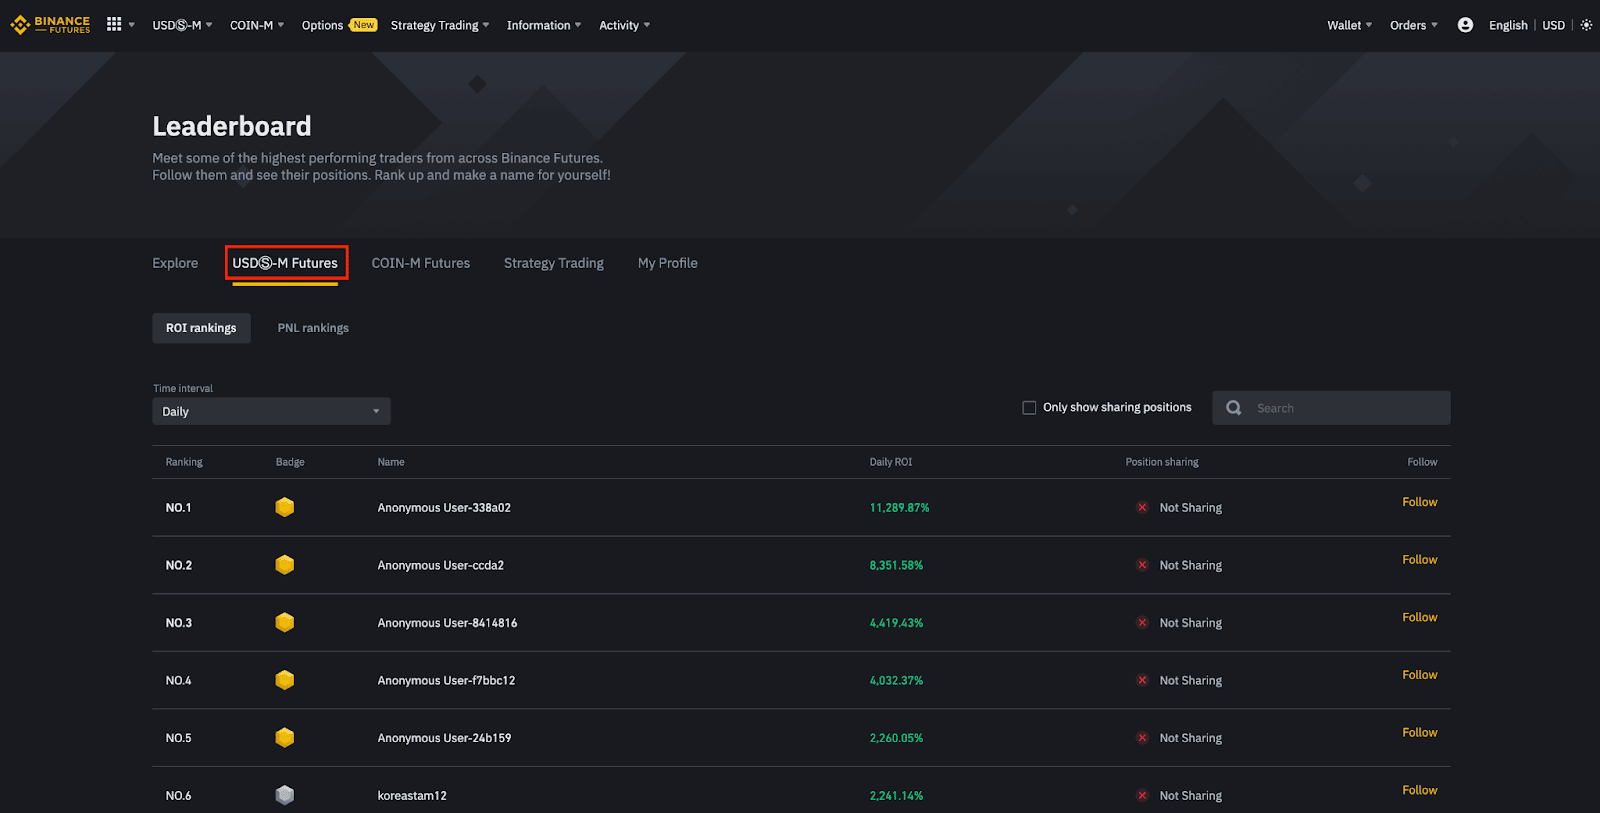Click the Daily ROI column header
This screenshot has width=1600, height=813.
pyautogui.click(x=891, y=462)
